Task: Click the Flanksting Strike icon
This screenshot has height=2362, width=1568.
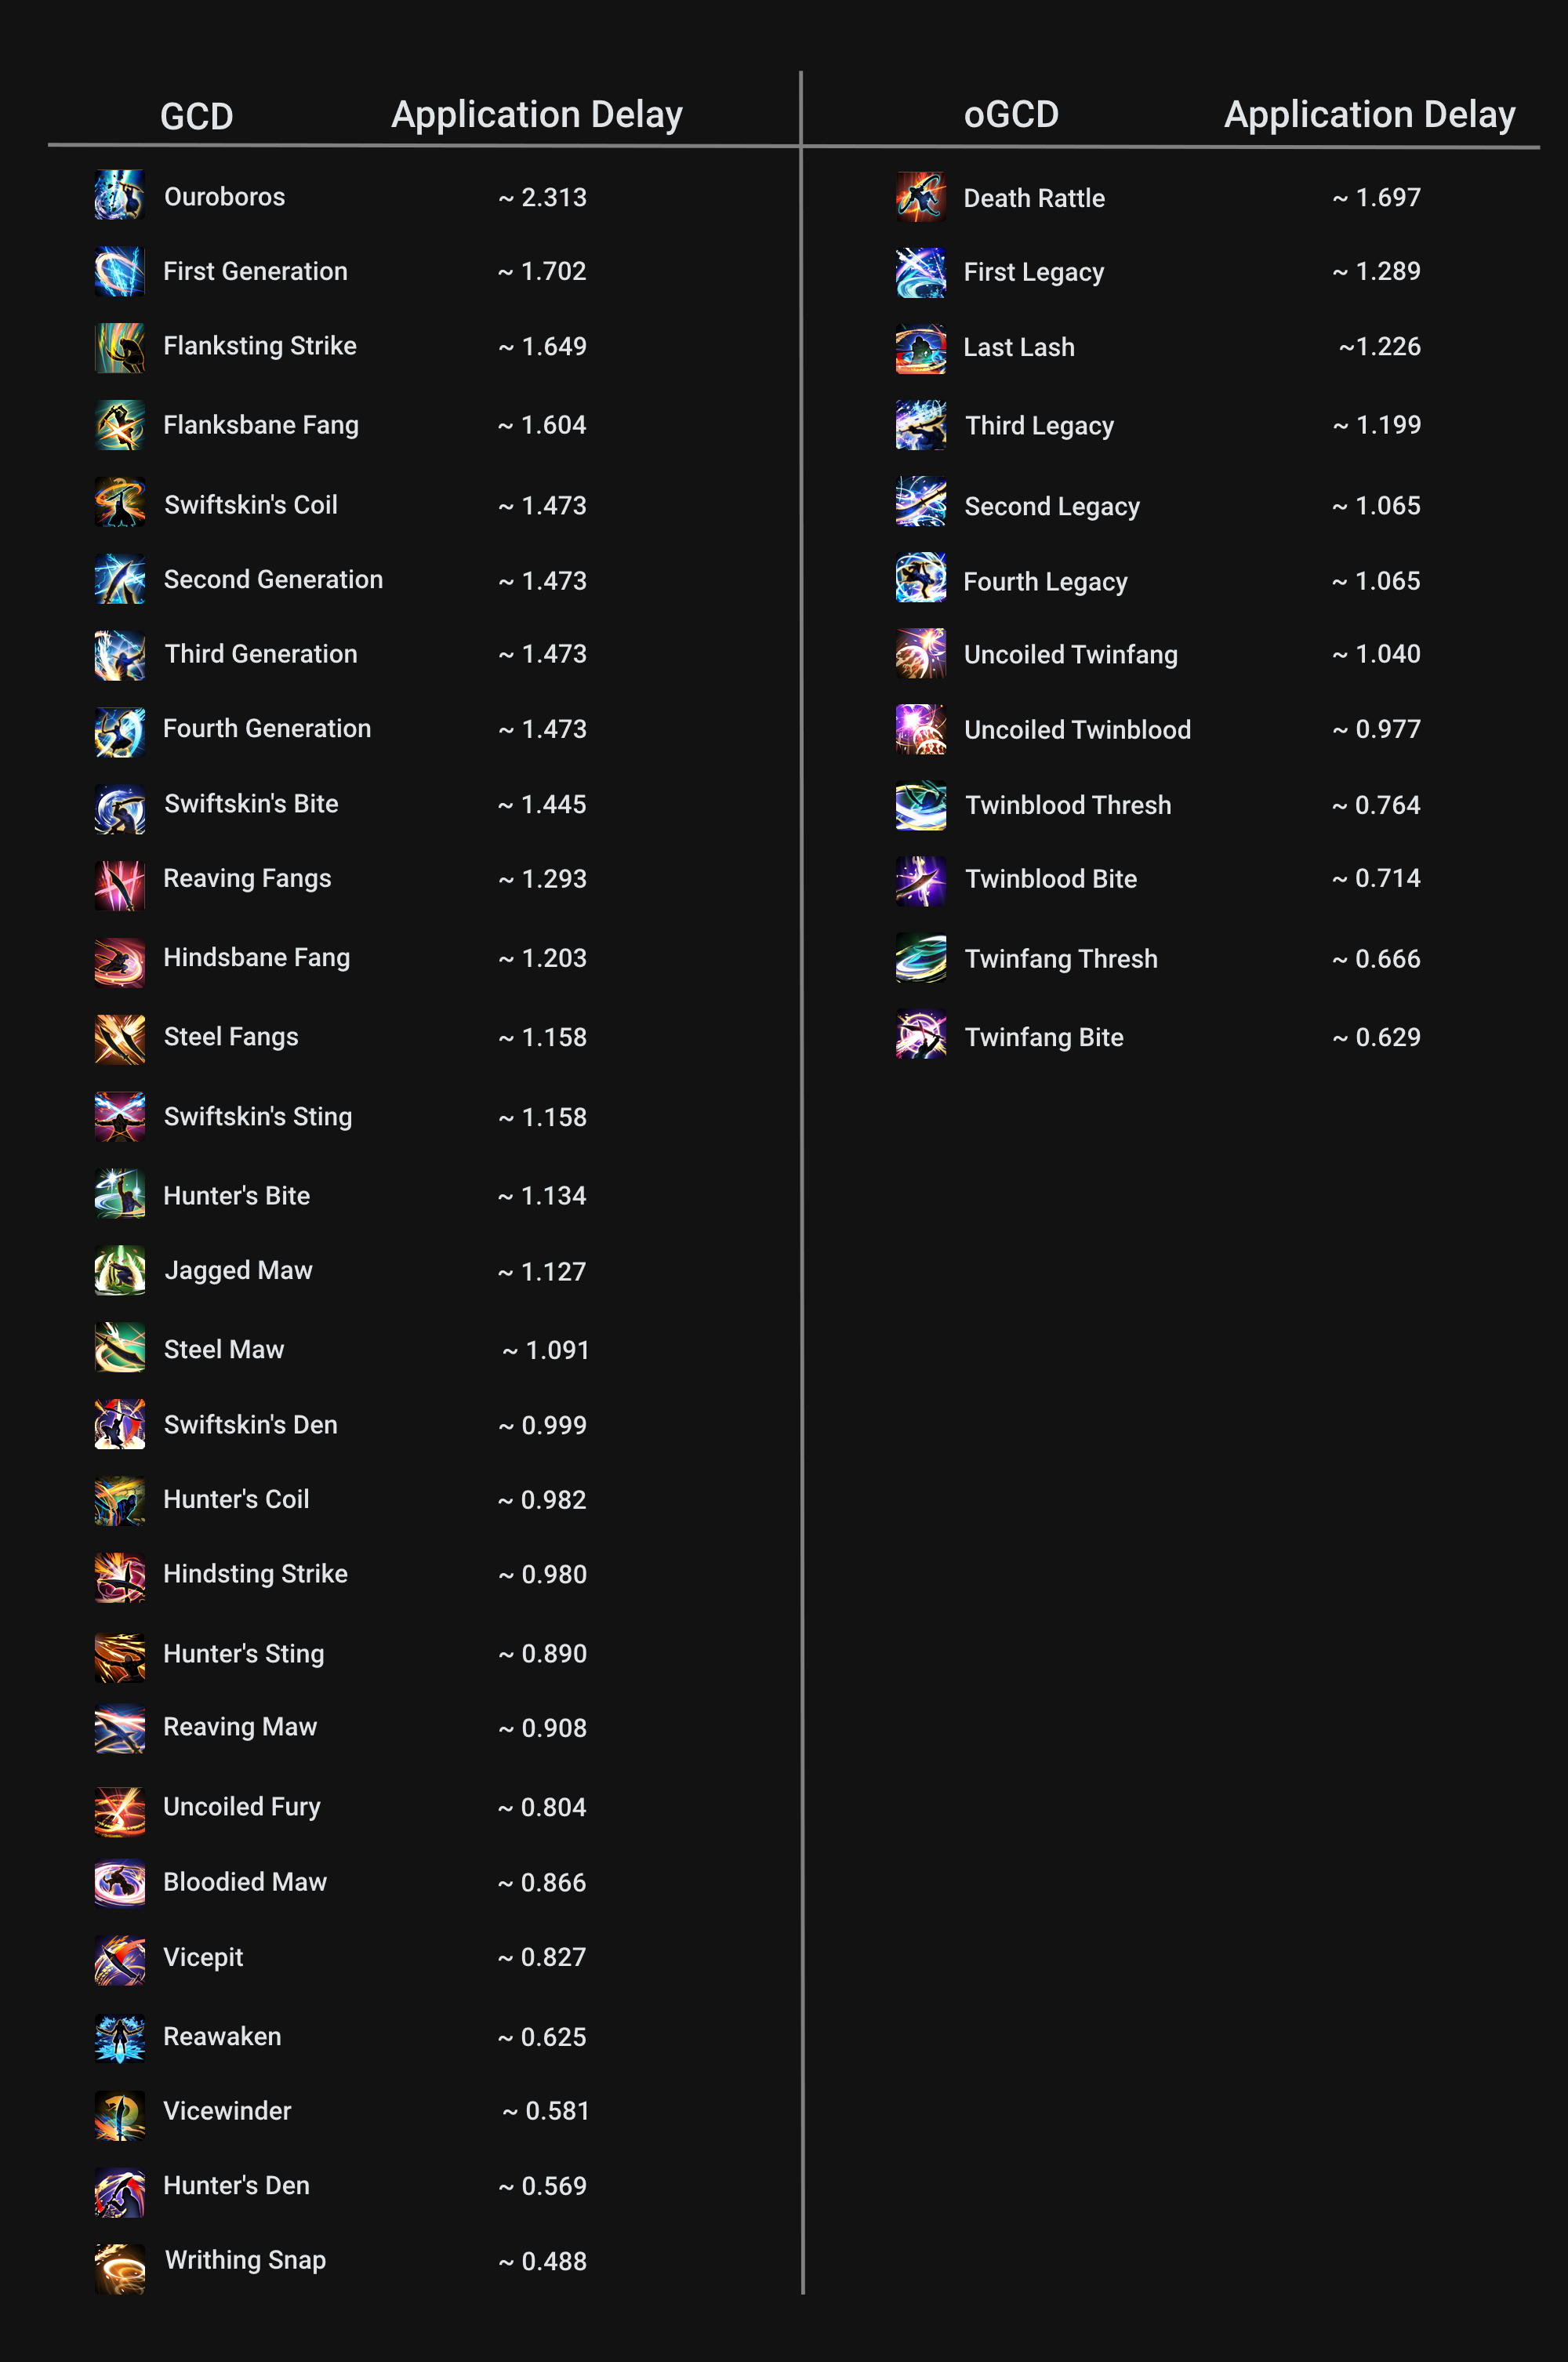Action: (120, 347)
